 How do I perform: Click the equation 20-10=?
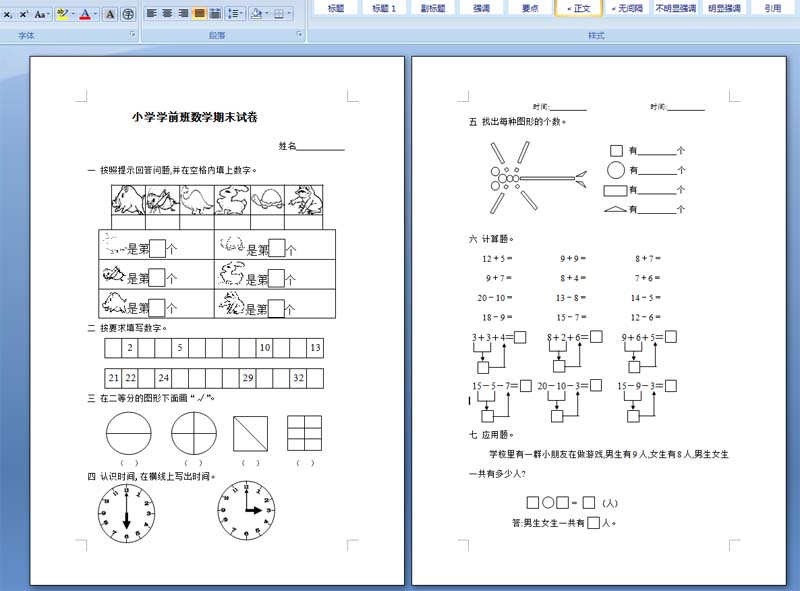coord(495,298)
